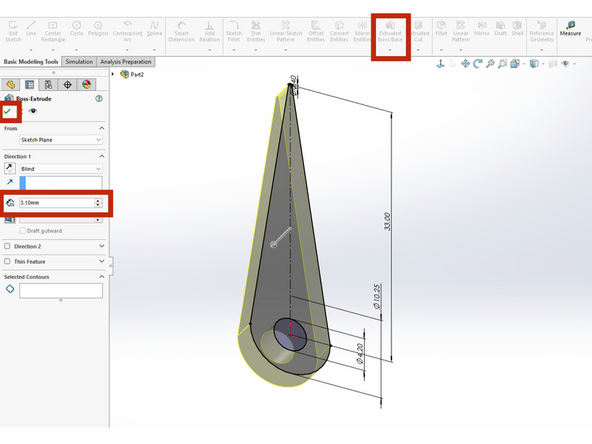Click the Convert Entities tool
592x444 pixels.
point(339,31)
